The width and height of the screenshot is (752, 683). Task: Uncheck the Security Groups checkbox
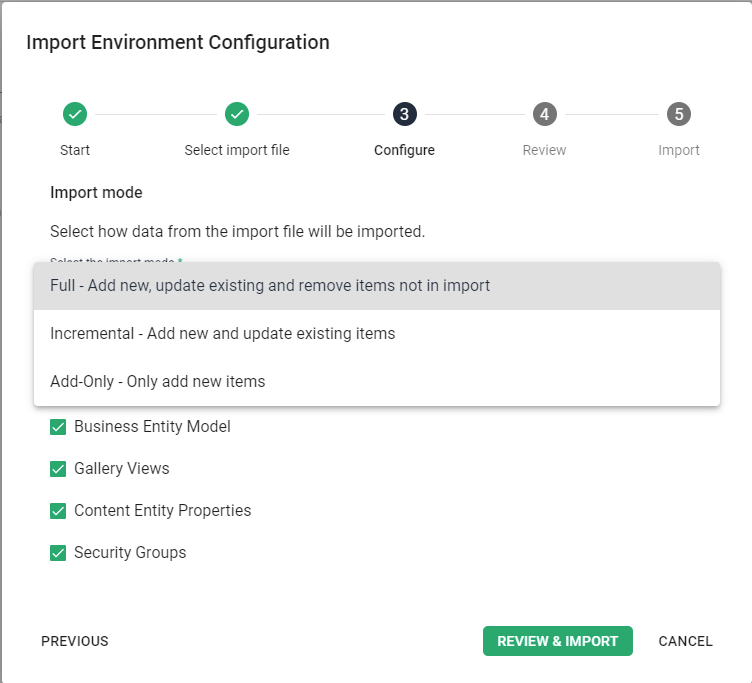58,553
